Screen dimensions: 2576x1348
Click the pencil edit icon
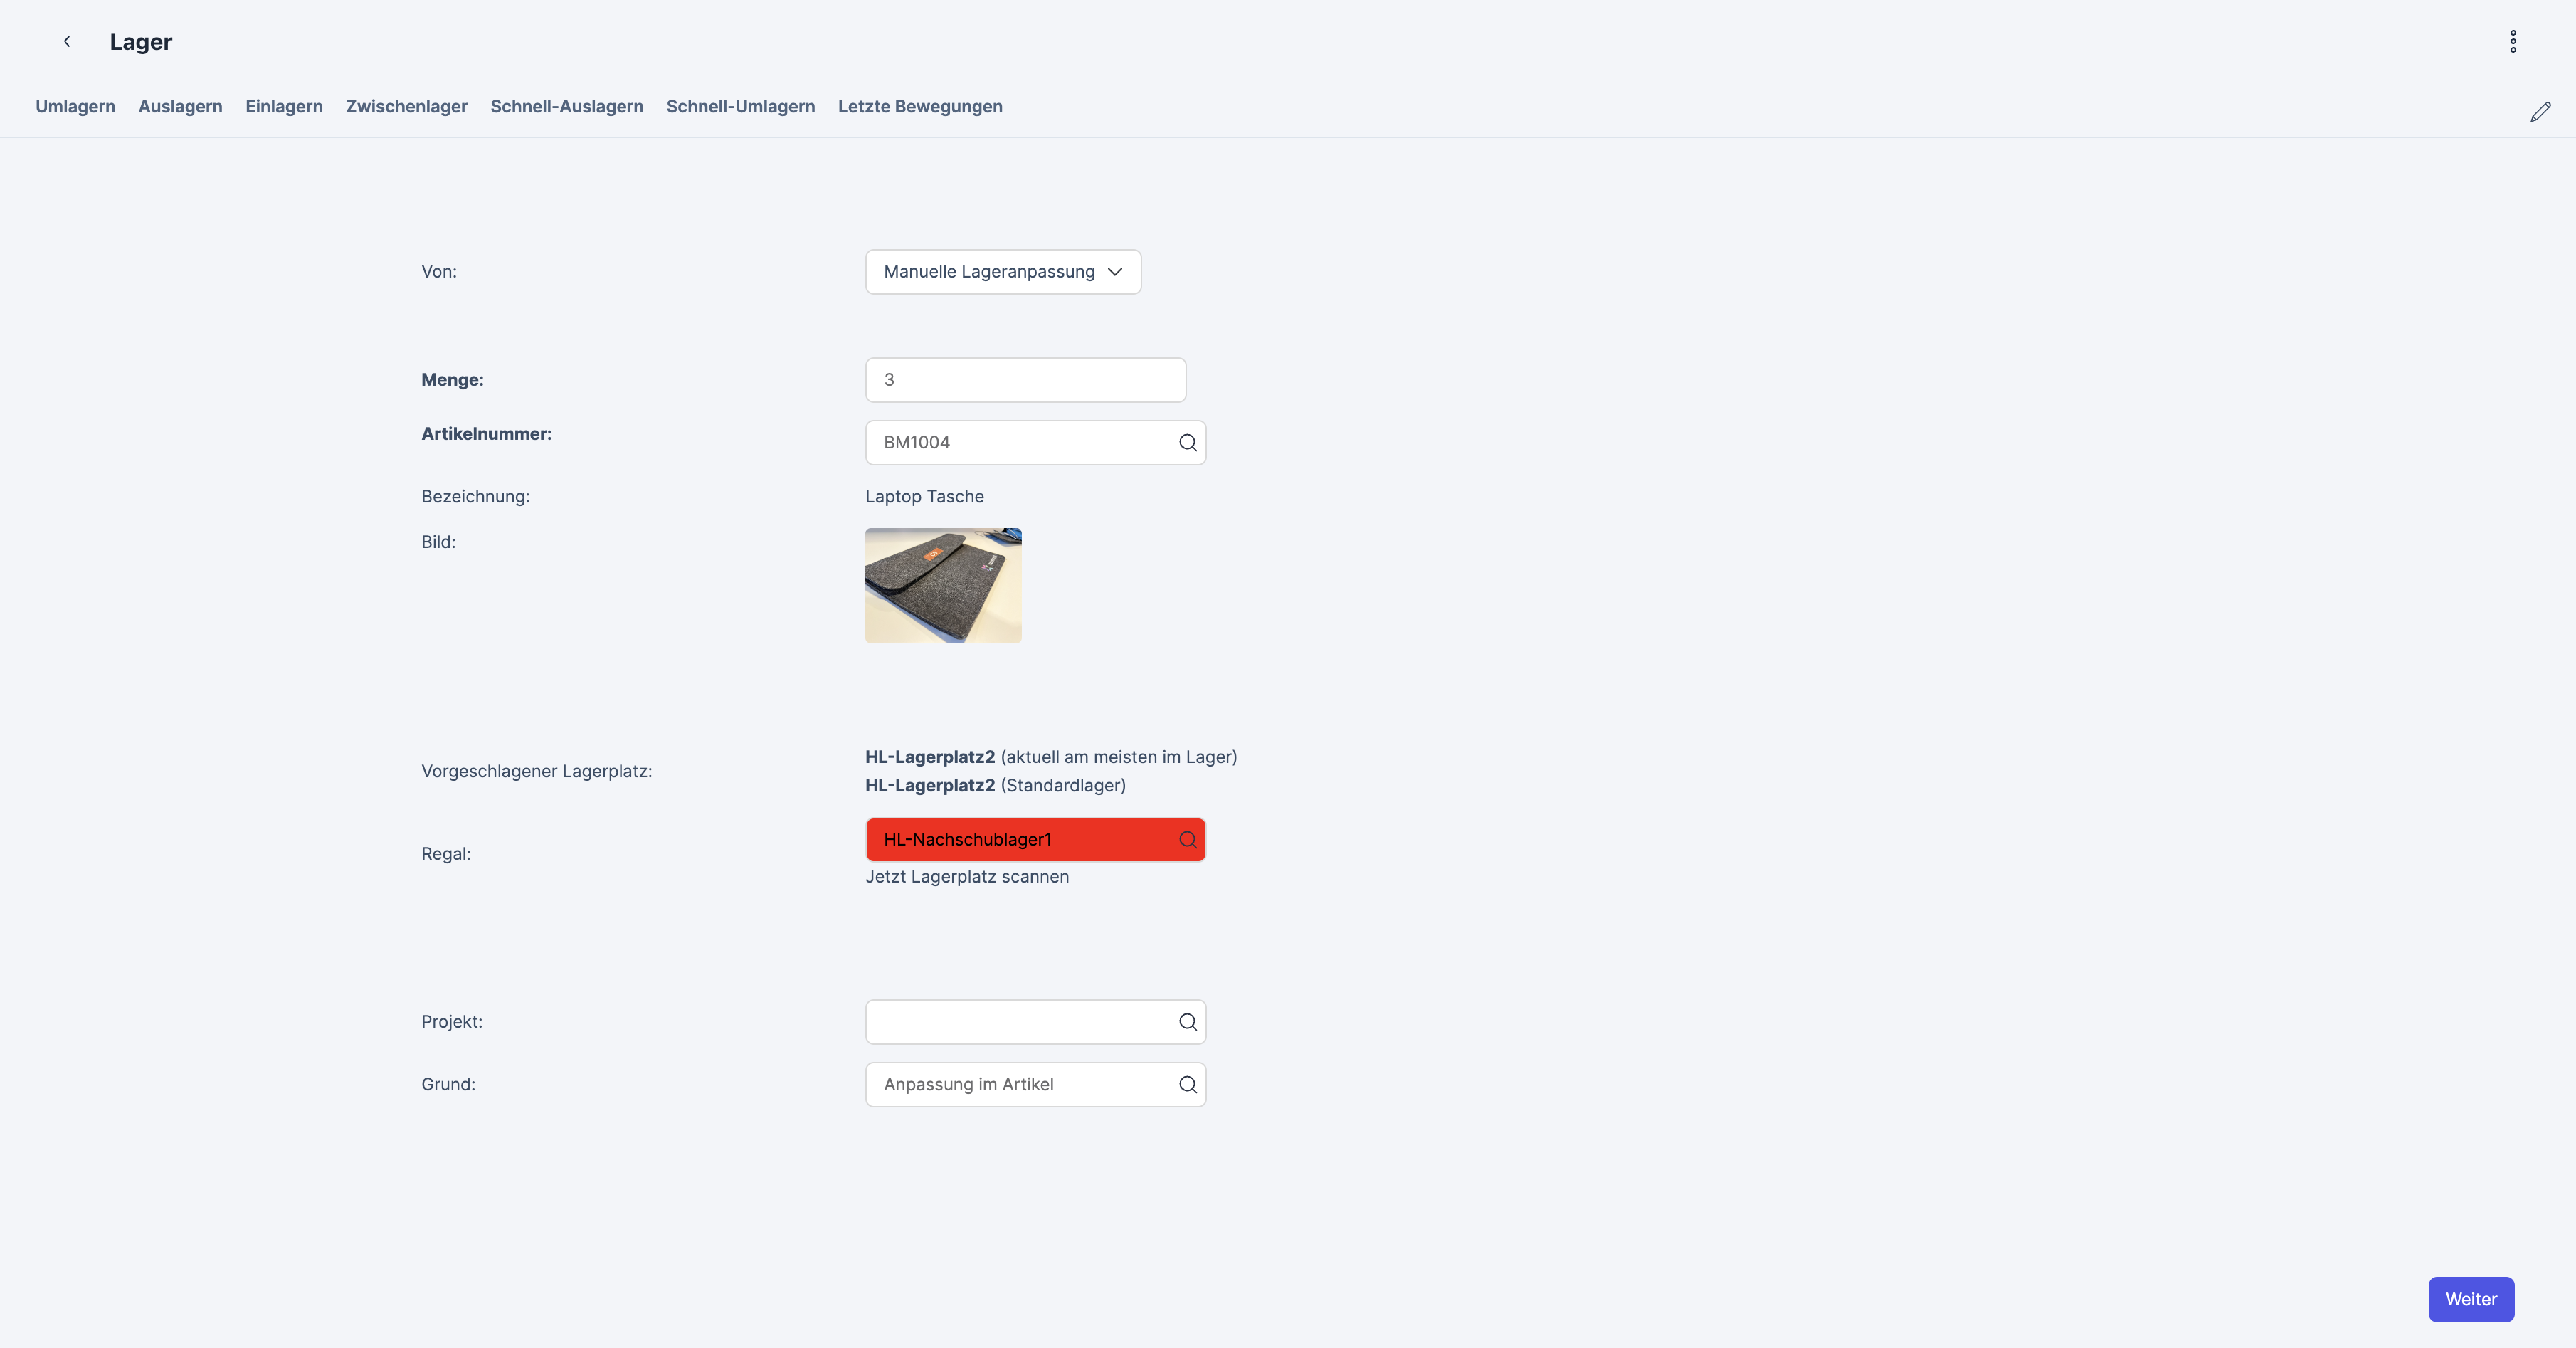(x=2540, y=112)
